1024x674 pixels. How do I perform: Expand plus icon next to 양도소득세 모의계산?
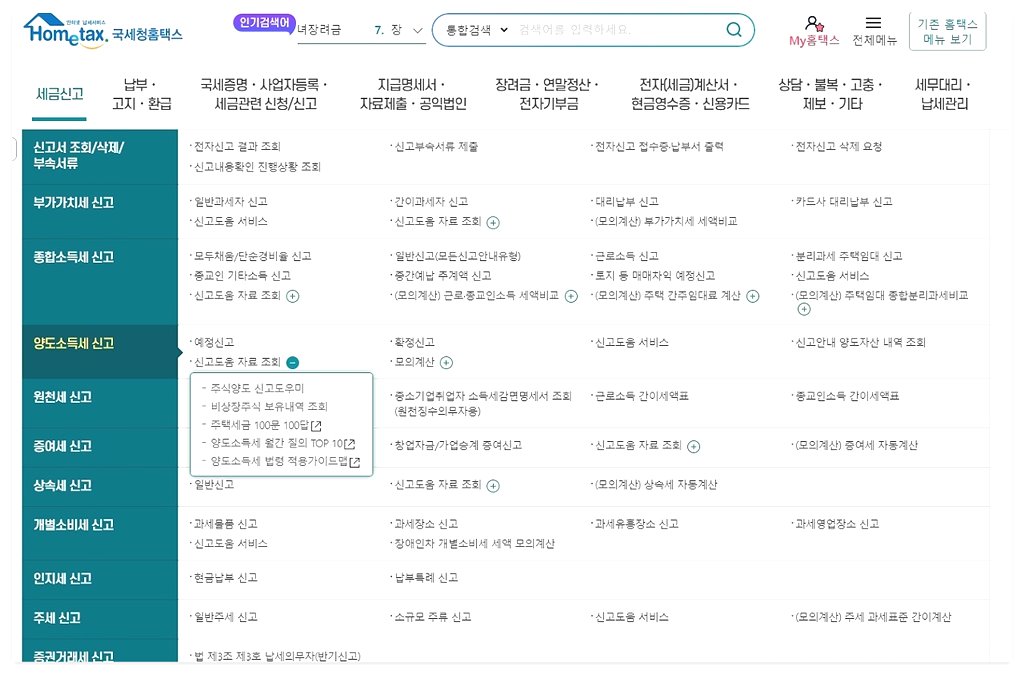tap(446, 362)
